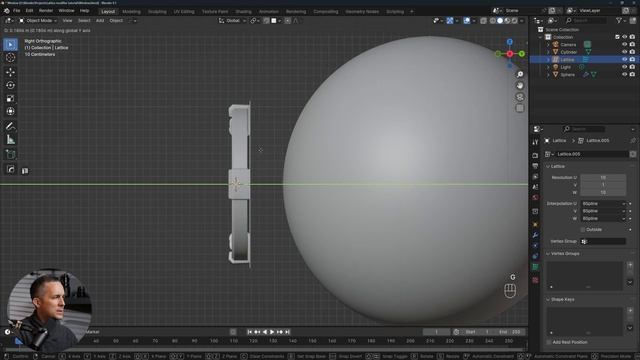Image resolution: width=640 pixels, height=360 pixels.
Task: Add a shape key with plus button
Action: point(630,311)
